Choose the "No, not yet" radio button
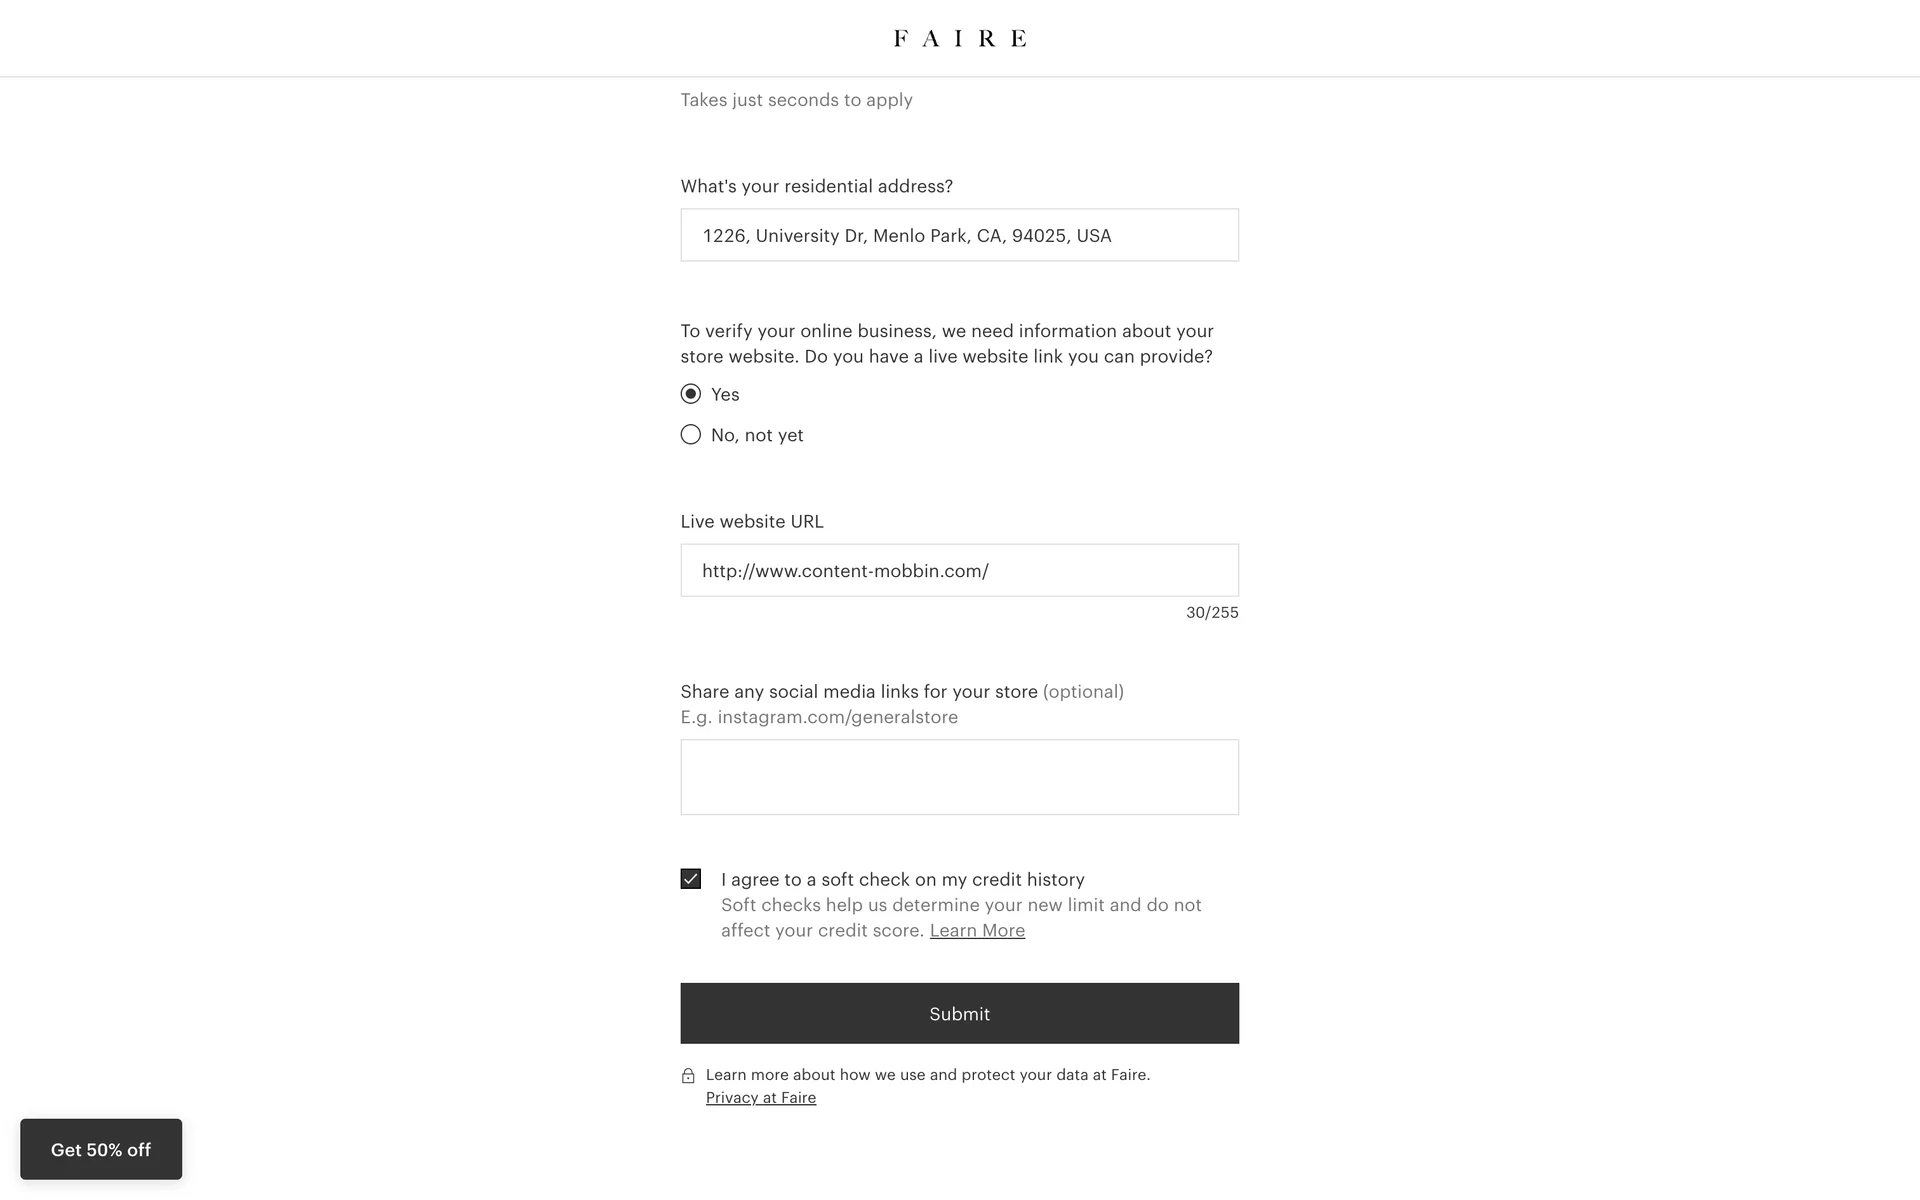This screenshot has width=1920, height=1200. pos(691,435)
